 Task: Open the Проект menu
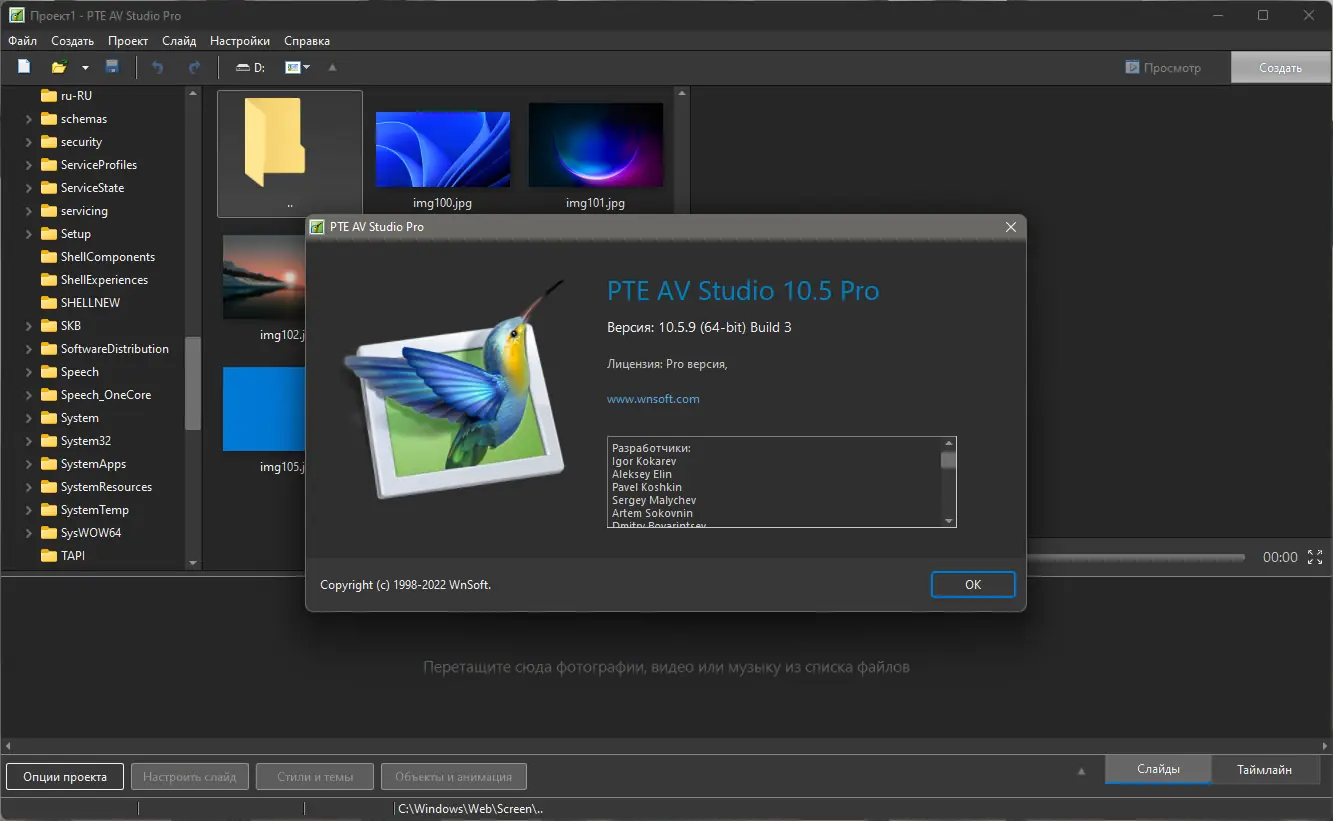(128, 41)
